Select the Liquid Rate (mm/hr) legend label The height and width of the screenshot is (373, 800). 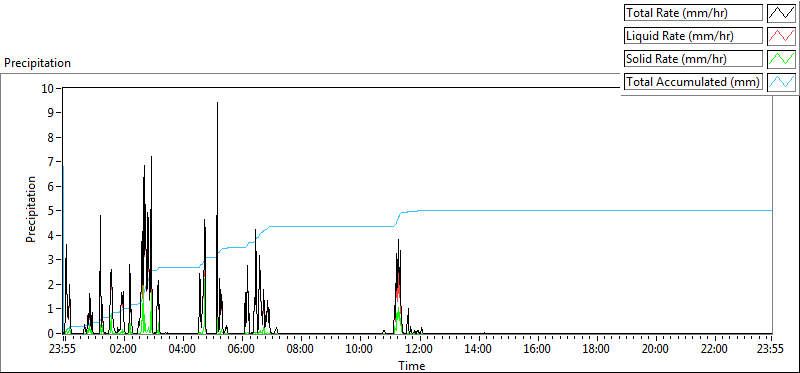click(693, 36)
